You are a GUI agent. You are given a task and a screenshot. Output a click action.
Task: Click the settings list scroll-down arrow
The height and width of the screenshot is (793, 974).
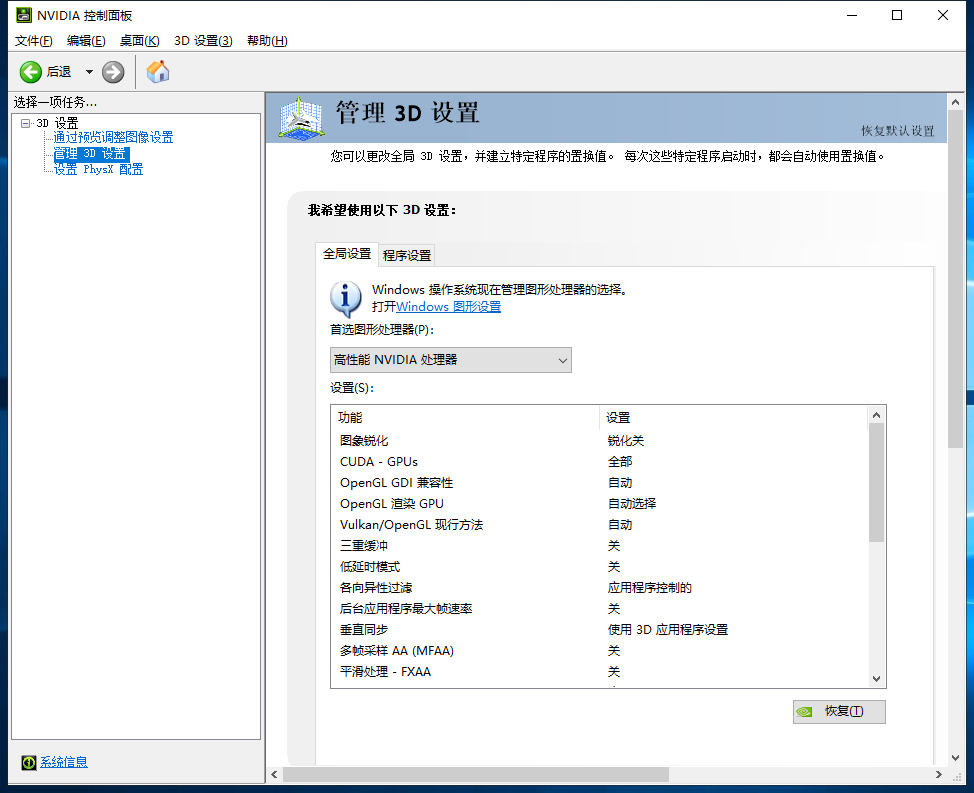click(x=876, y=679)
